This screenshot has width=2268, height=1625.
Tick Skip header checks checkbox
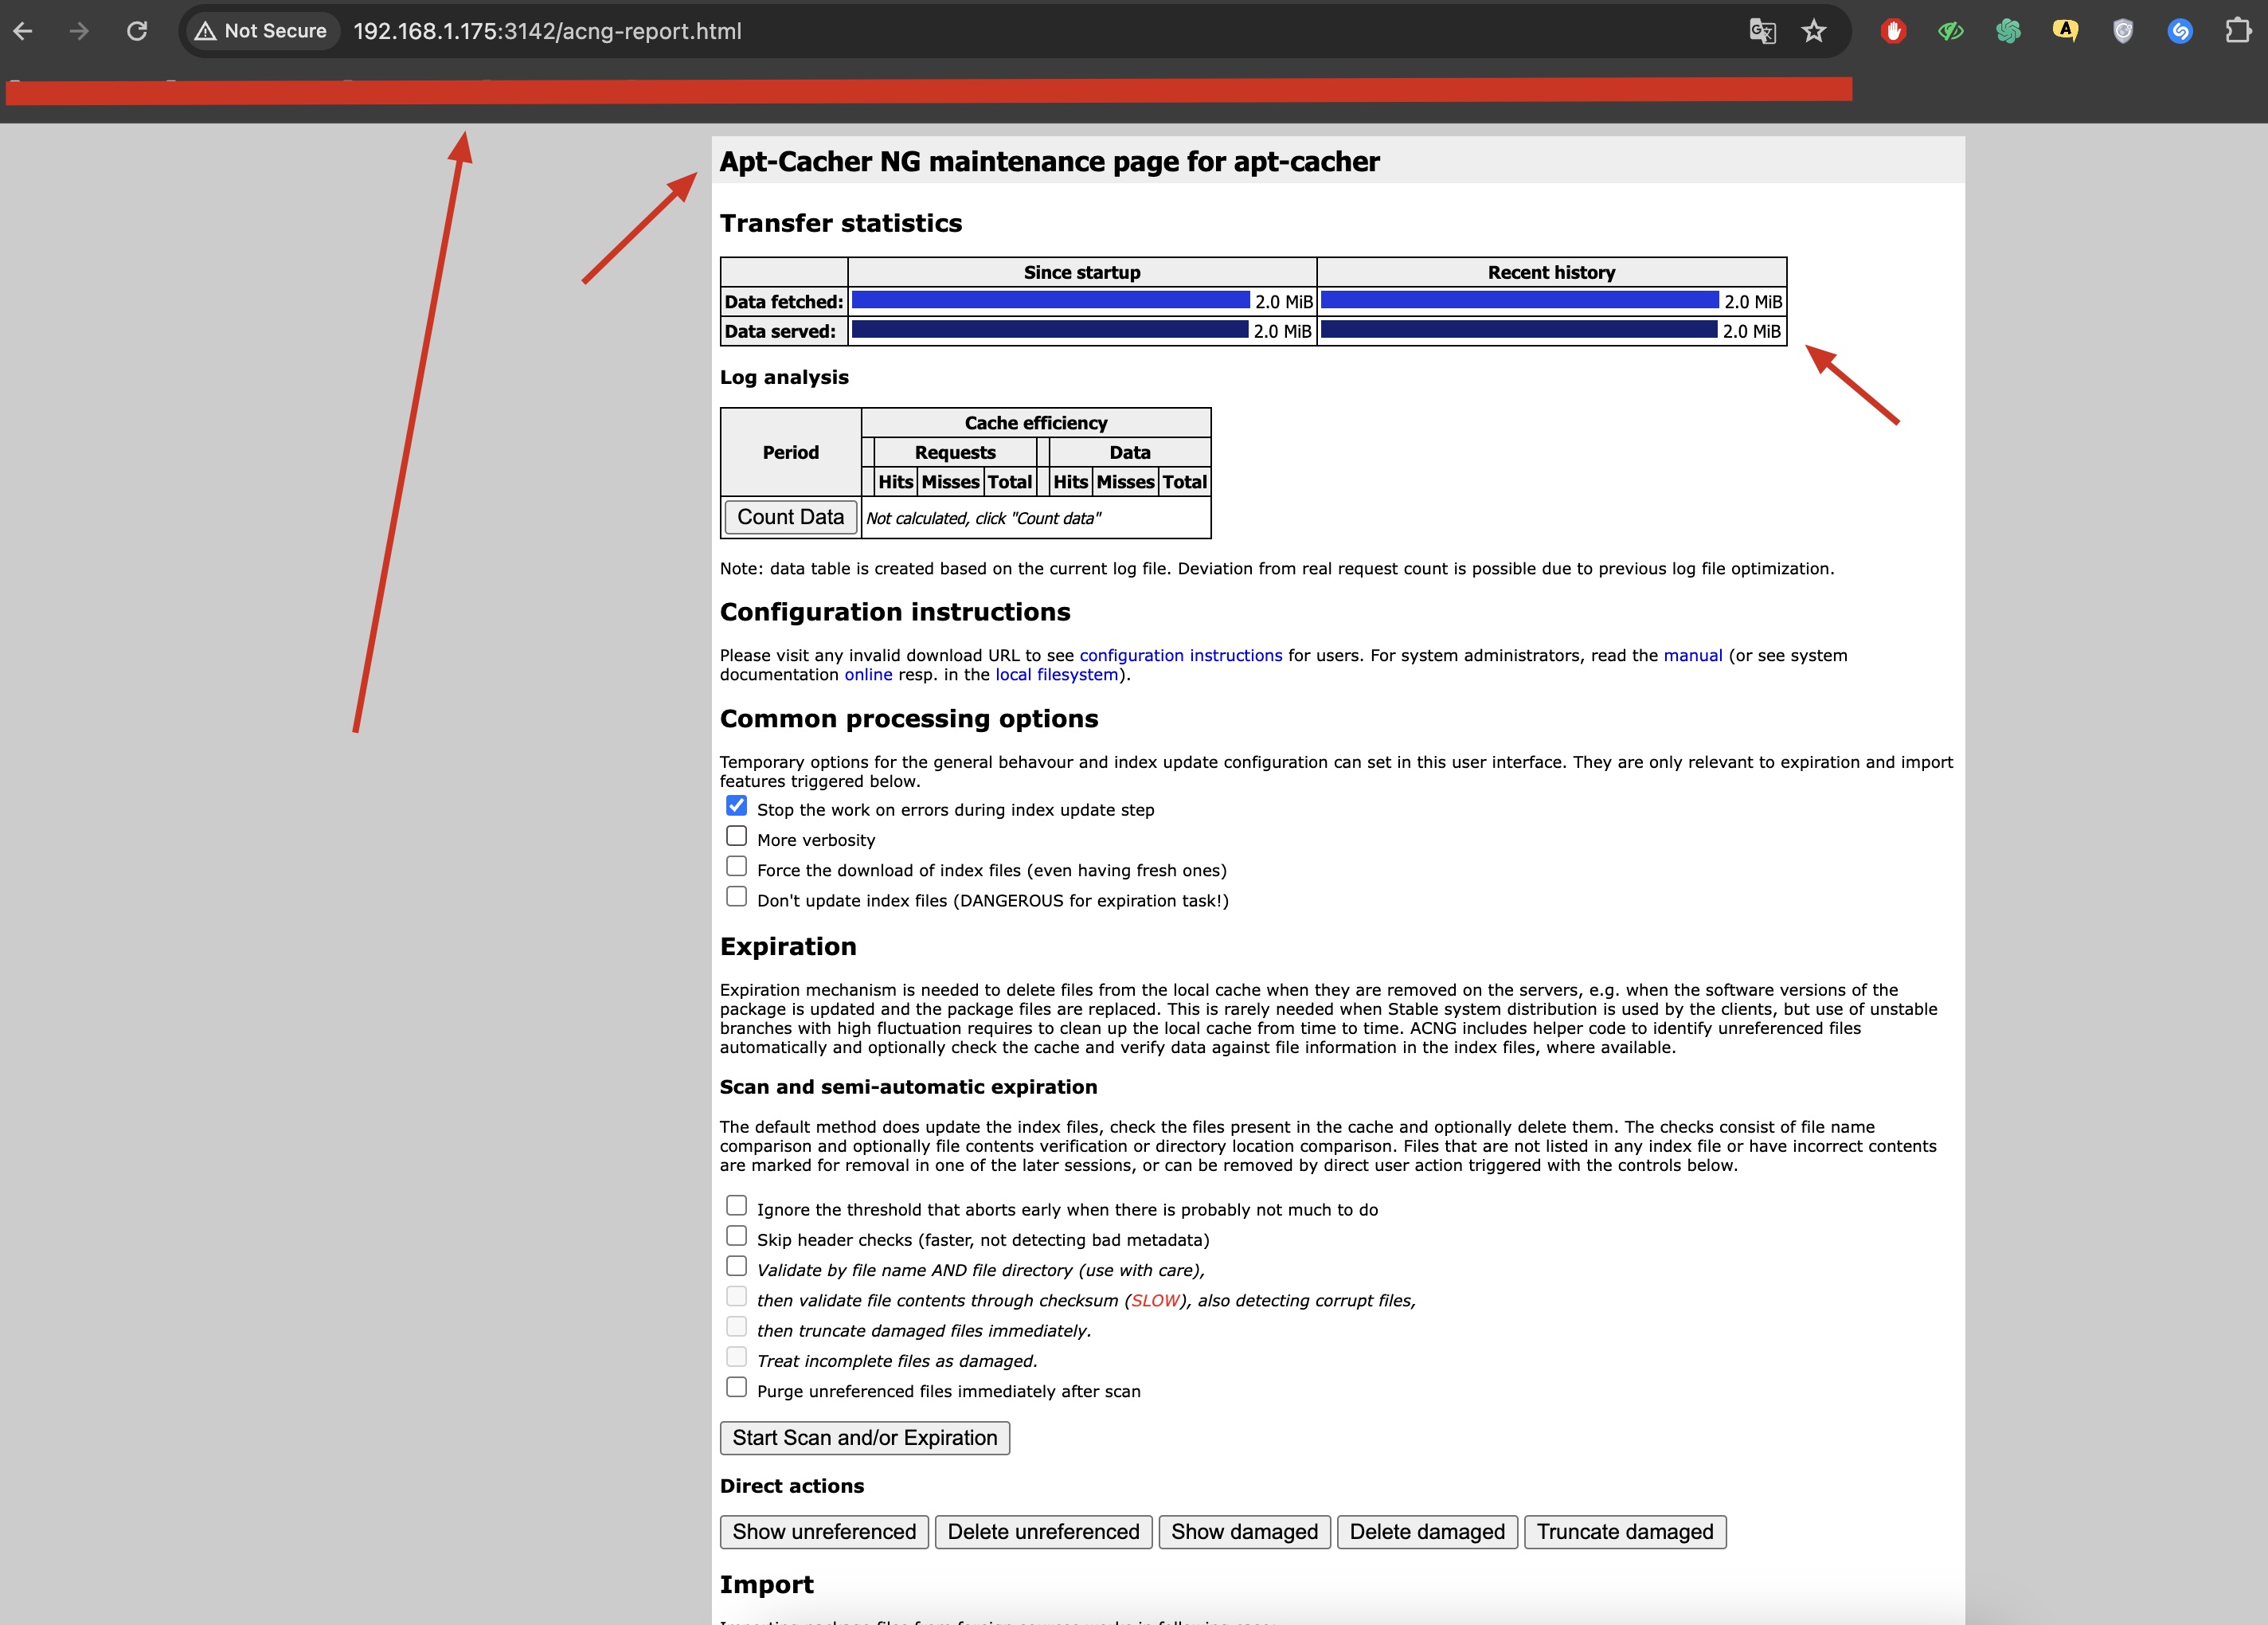coord(736,1235)
